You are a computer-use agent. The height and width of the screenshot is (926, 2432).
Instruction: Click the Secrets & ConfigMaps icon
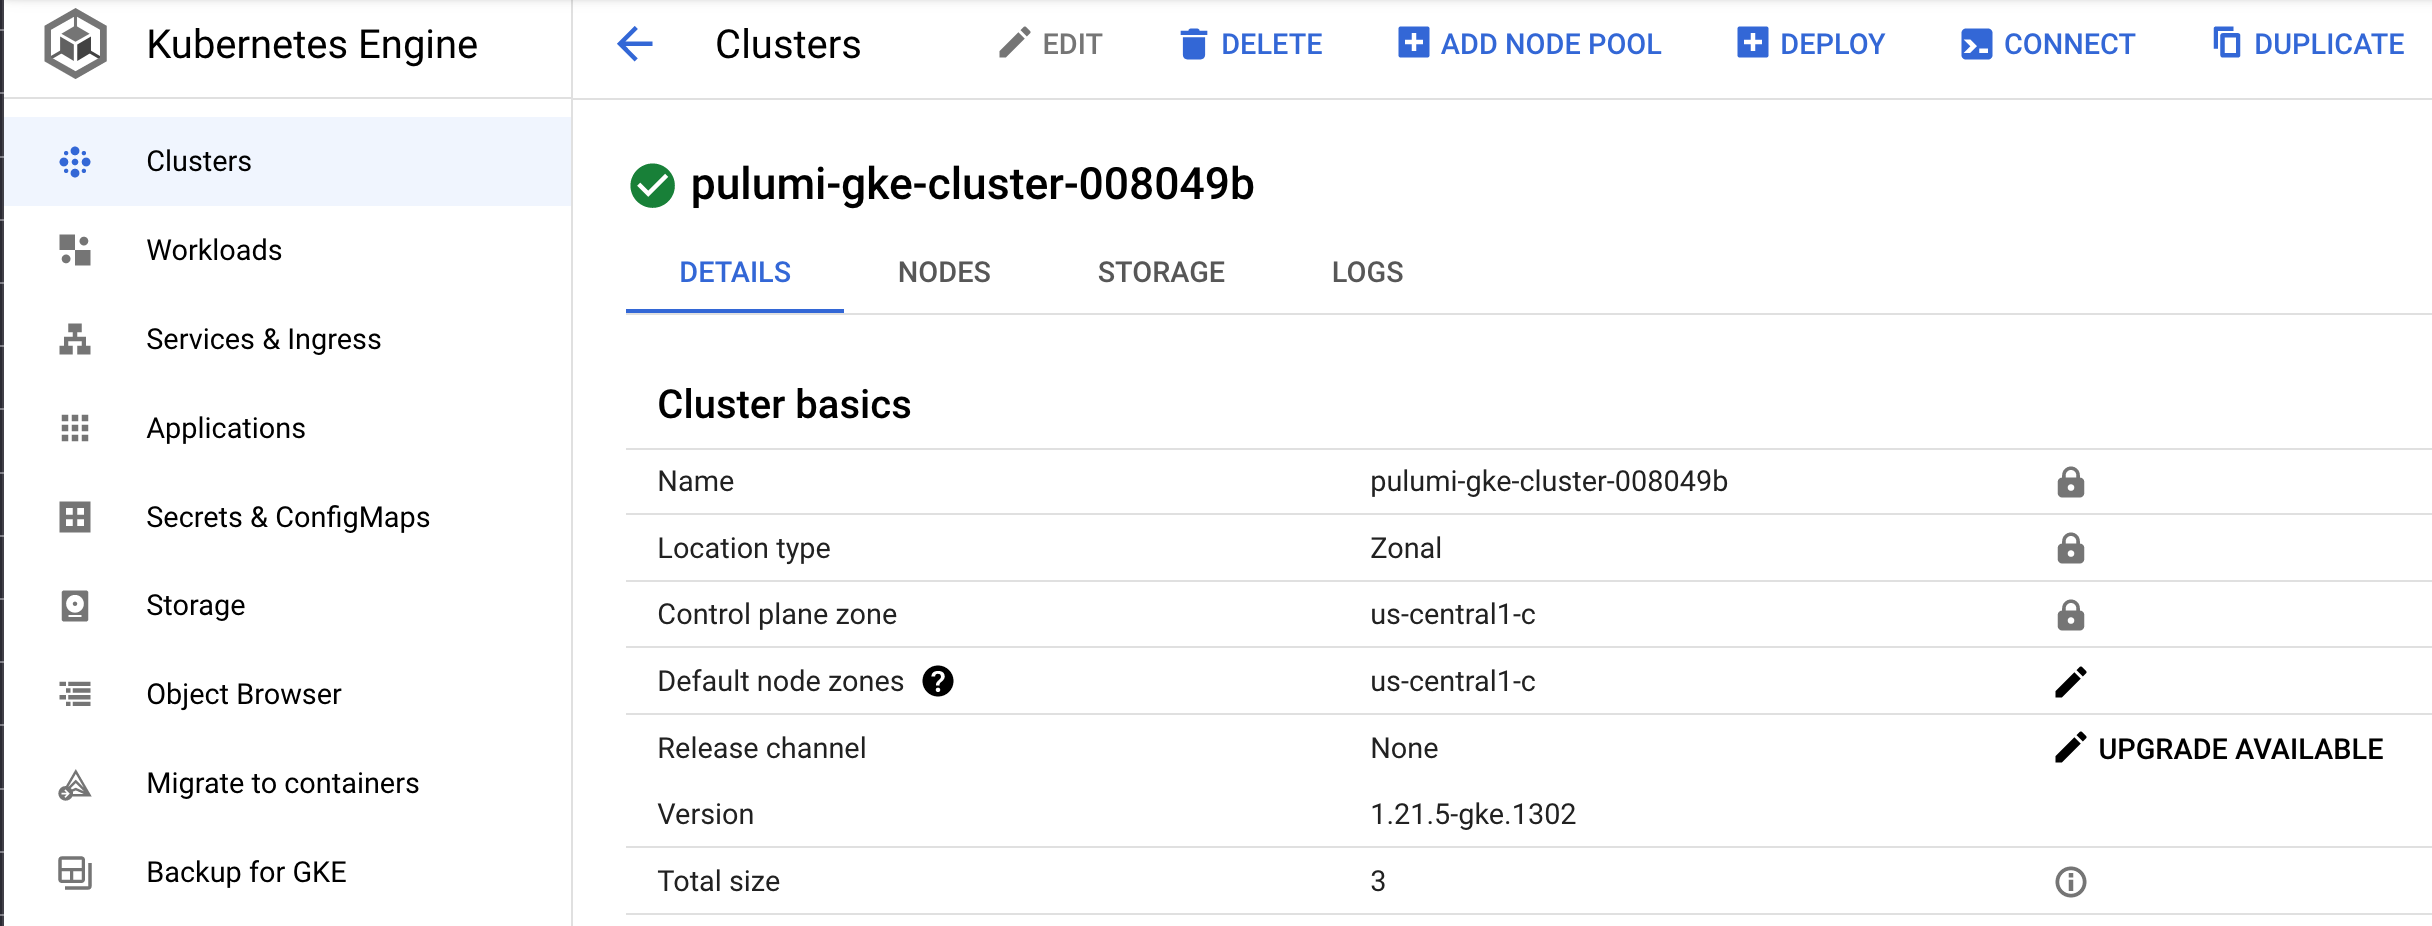pyautogui.click(x=75, y=517)
